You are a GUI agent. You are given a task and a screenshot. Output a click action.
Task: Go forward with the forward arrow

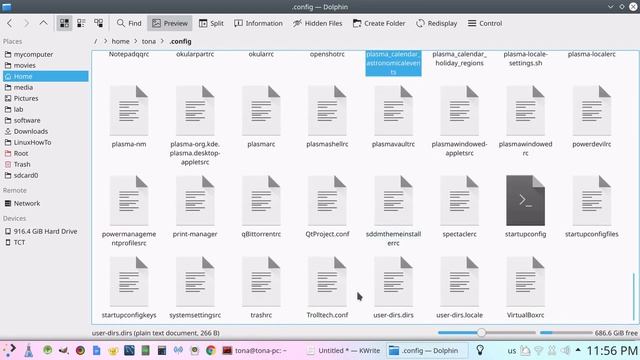(27, 23)
